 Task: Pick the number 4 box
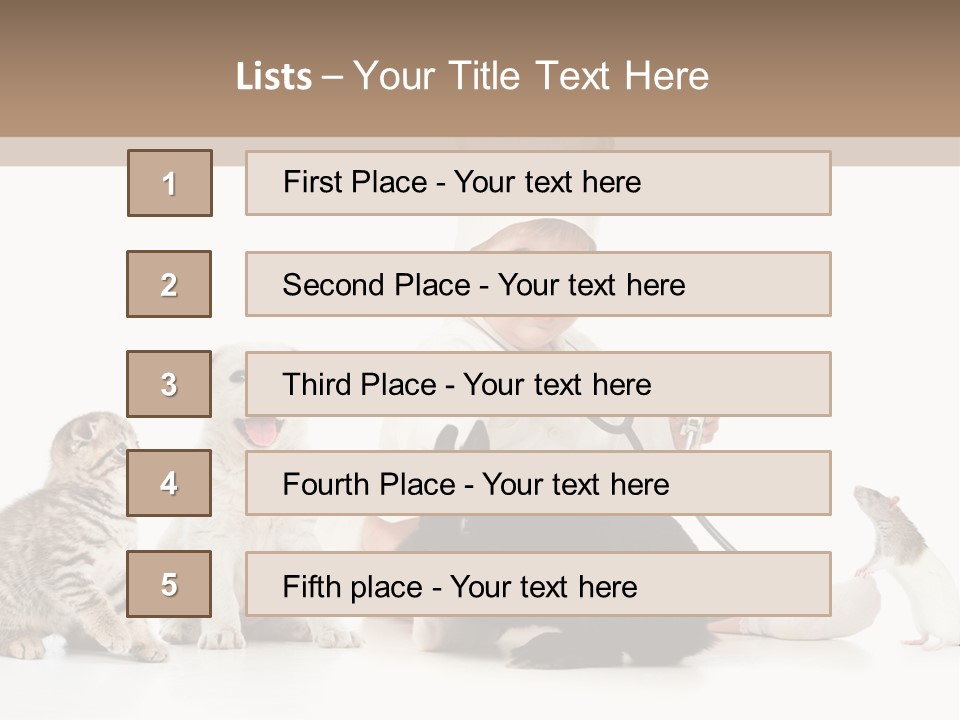[169, 484]
